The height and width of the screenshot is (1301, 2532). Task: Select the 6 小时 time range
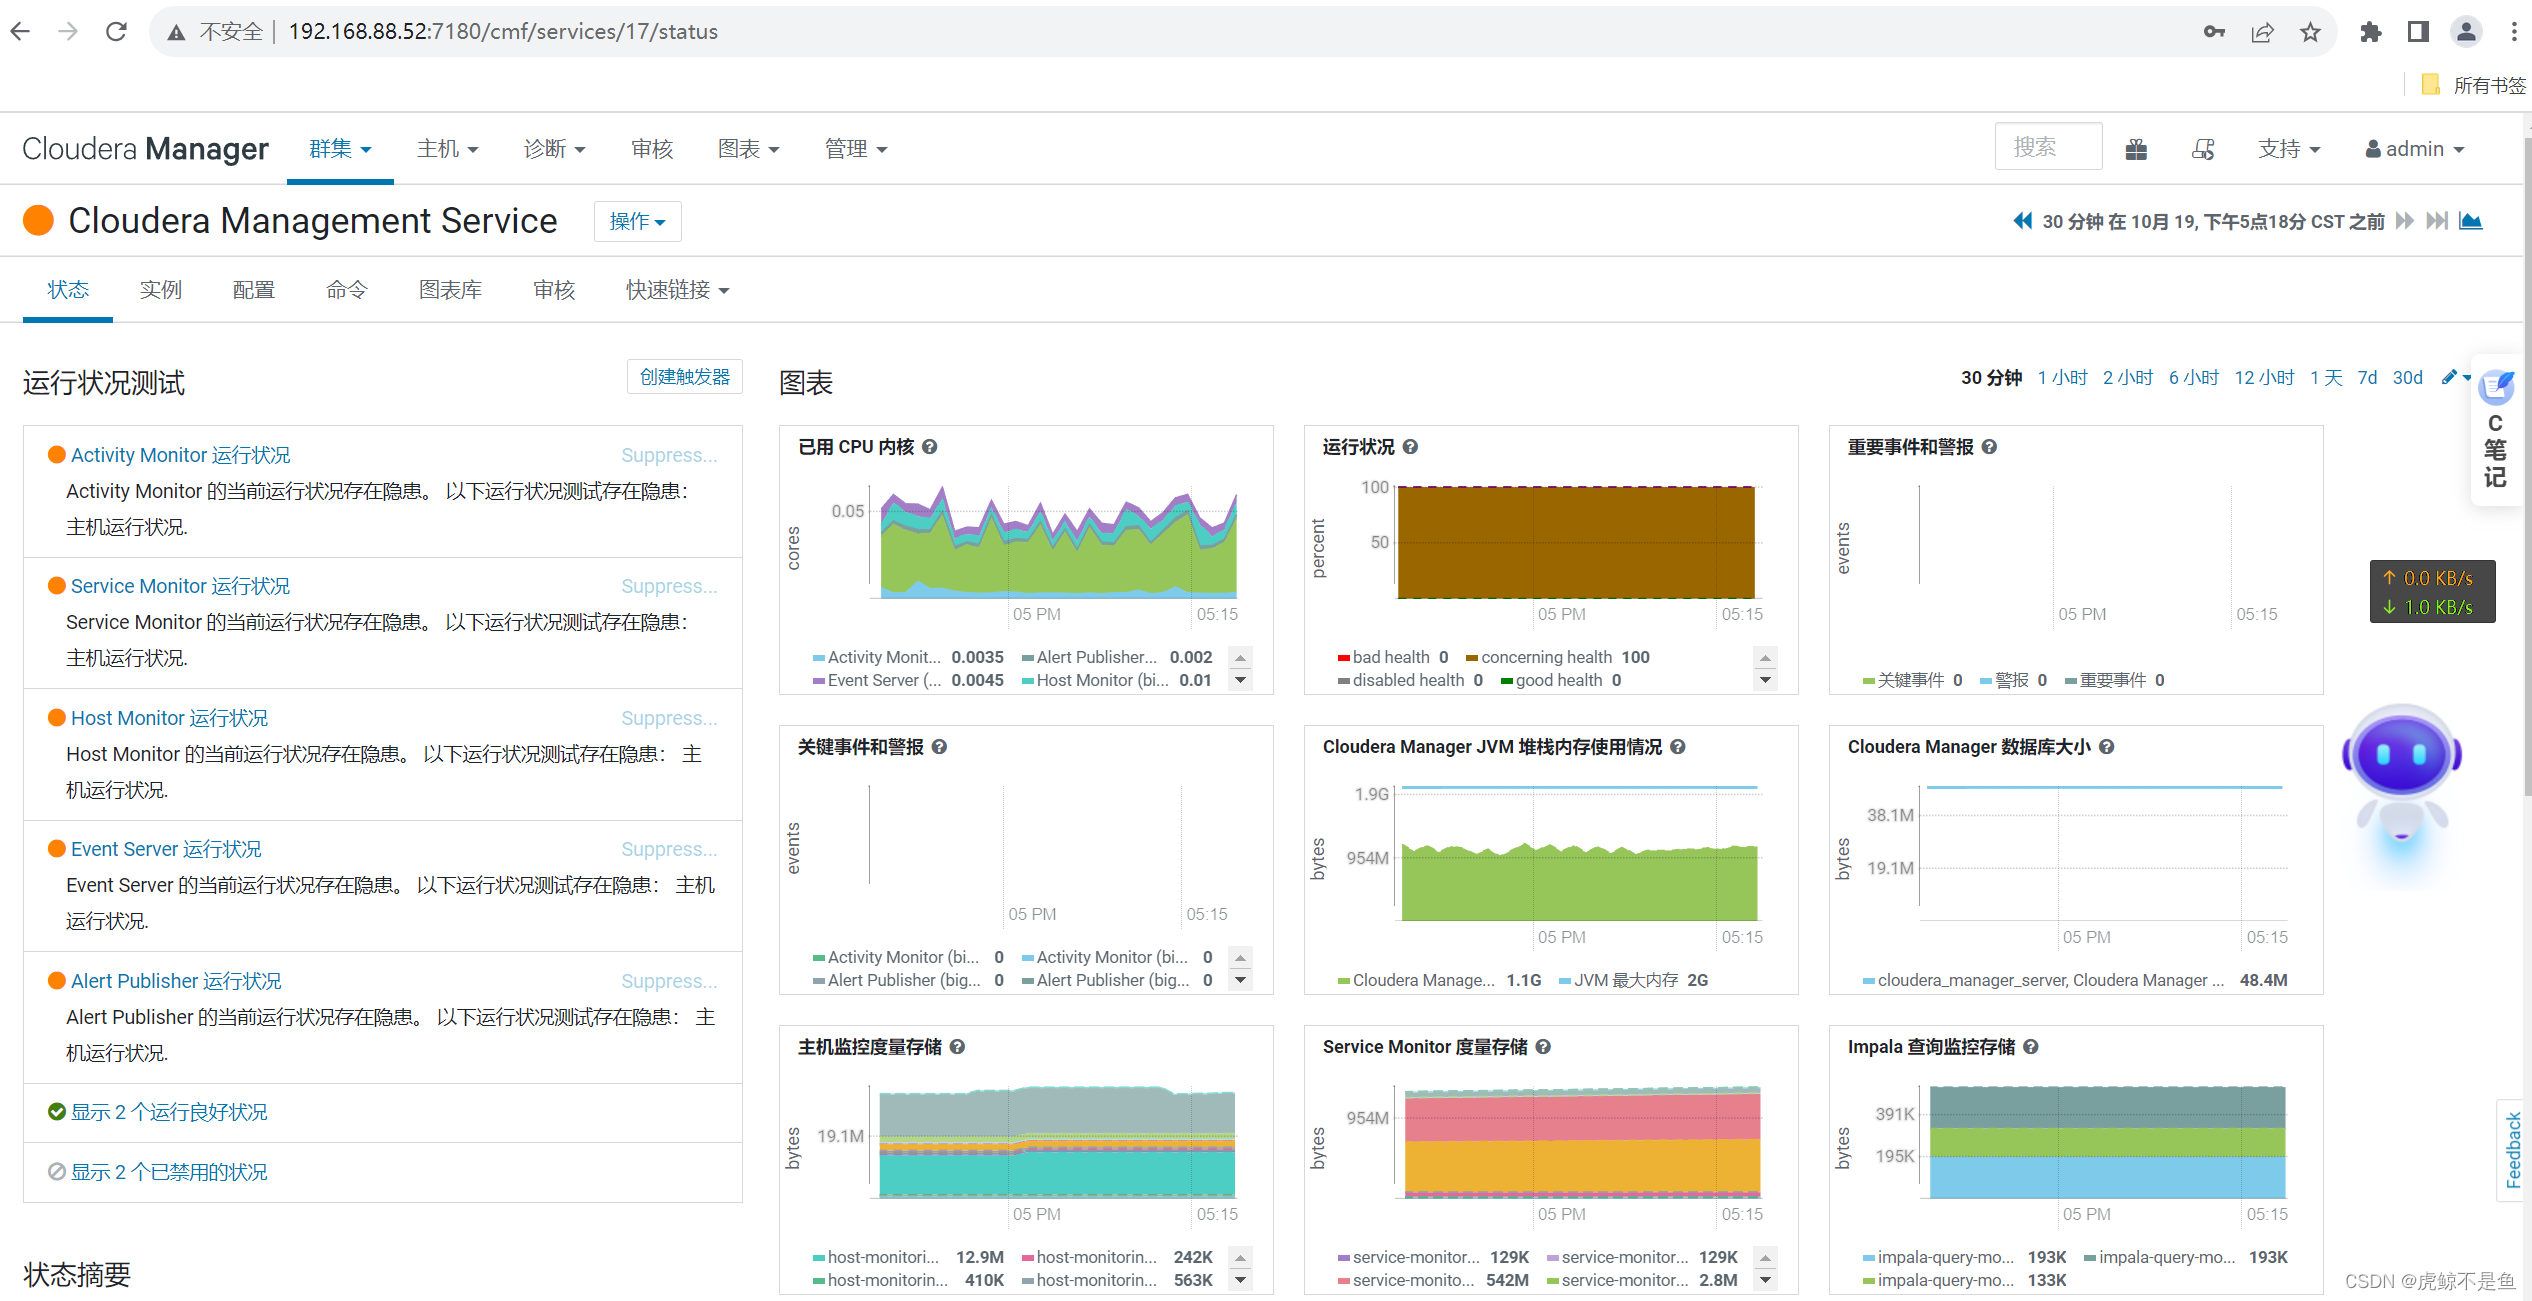(2193, 377)
